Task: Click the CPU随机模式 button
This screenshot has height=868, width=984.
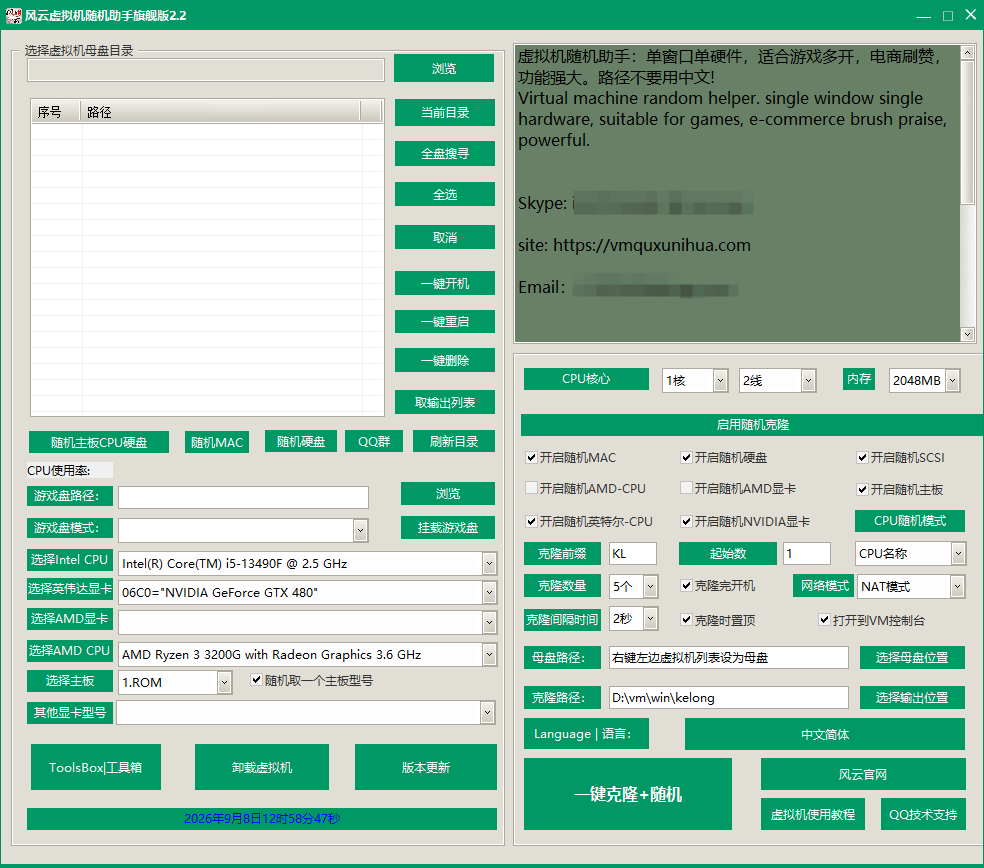Action: pyautogui.click(x=910, y=520)
